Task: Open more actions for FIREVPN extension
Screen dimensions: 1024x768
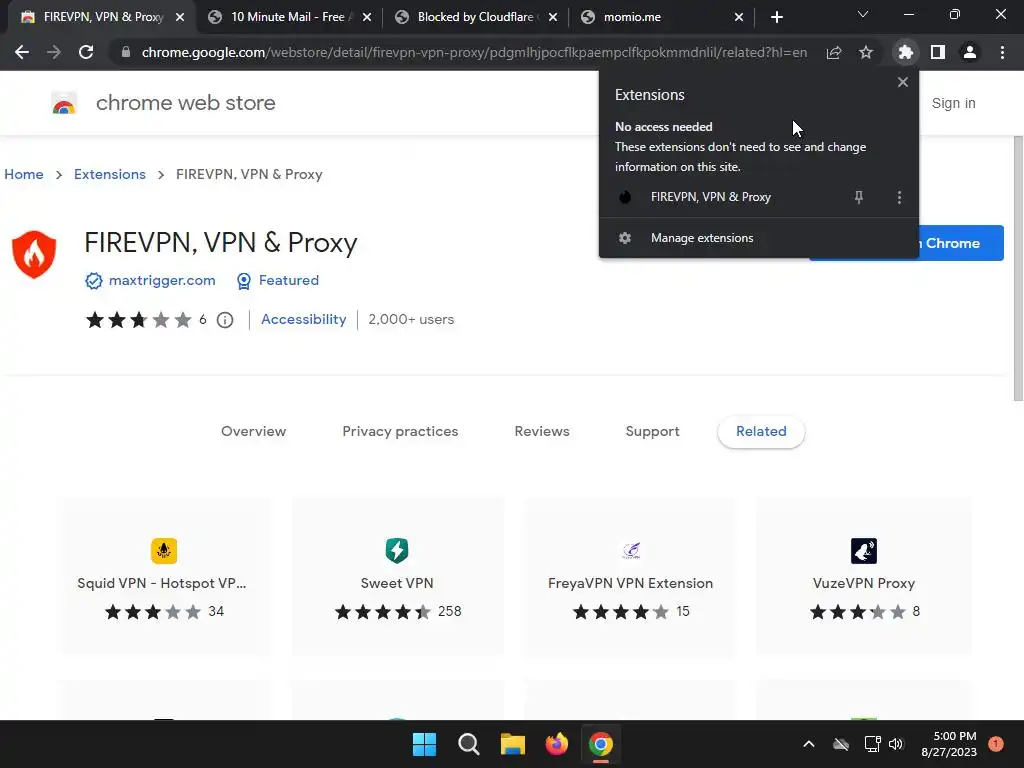Action: [899, 197]
